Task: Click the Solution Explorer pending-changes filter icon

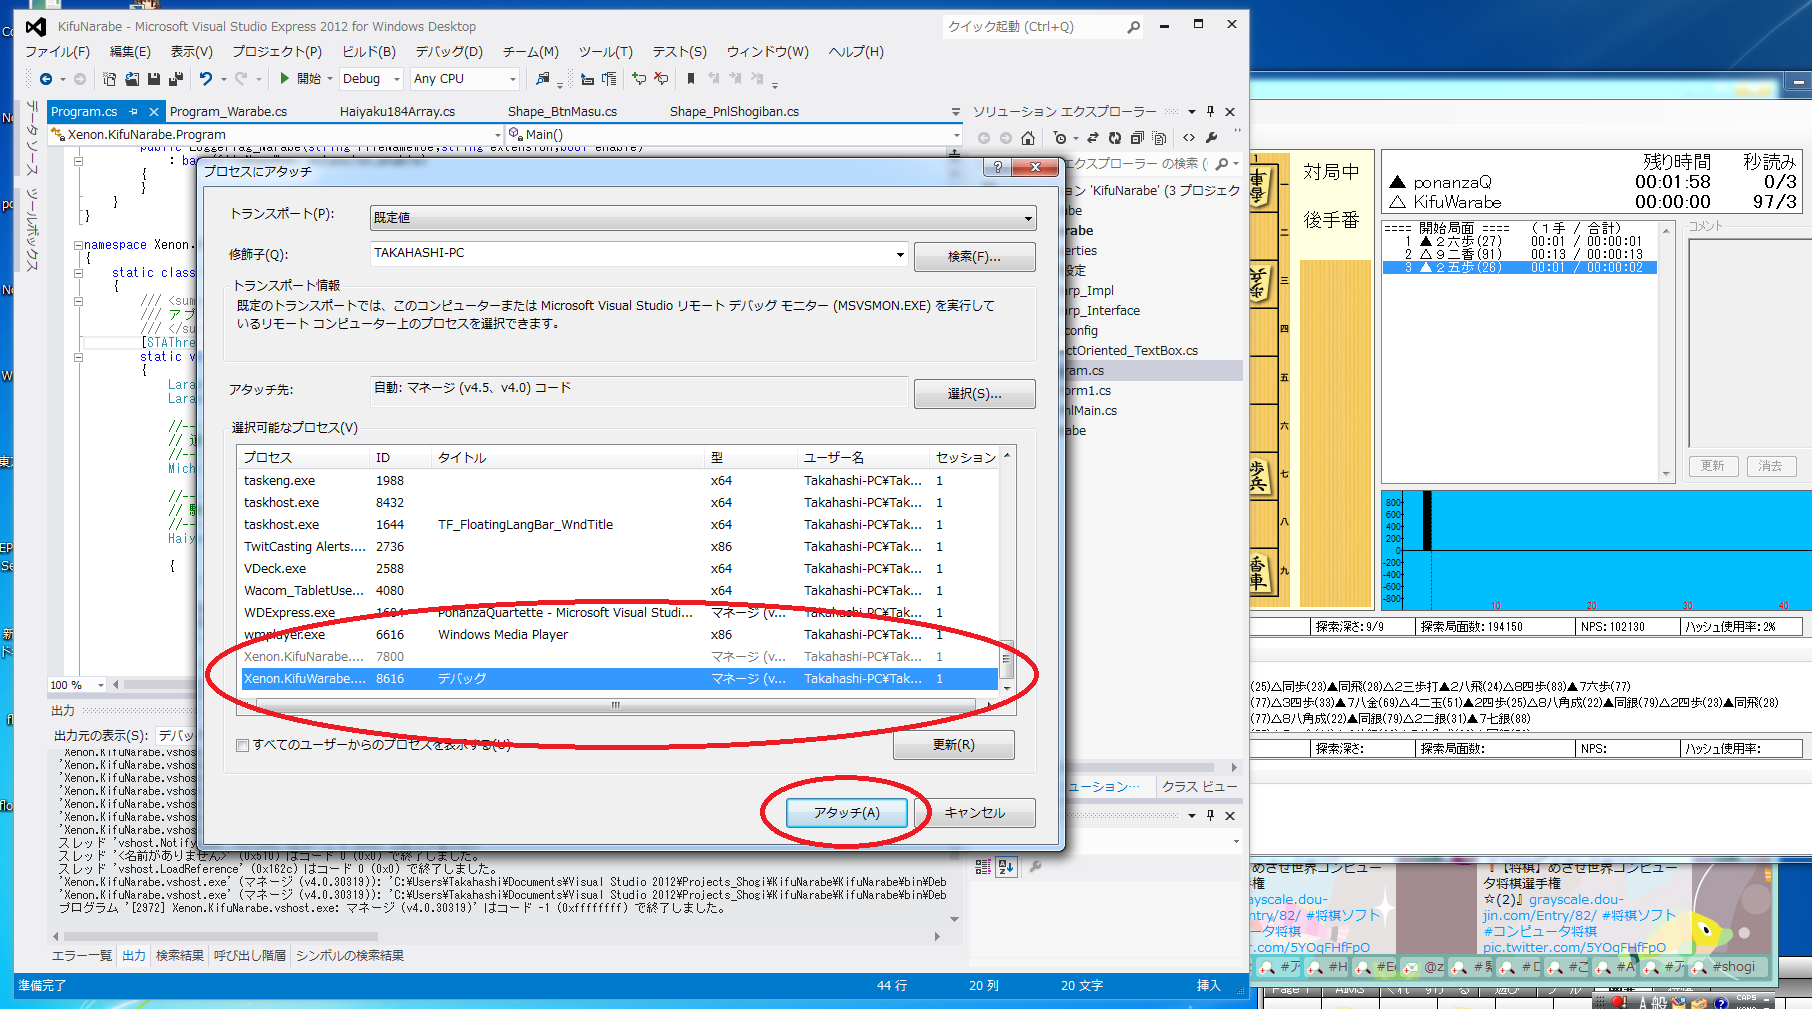Action: point(1061,138)
